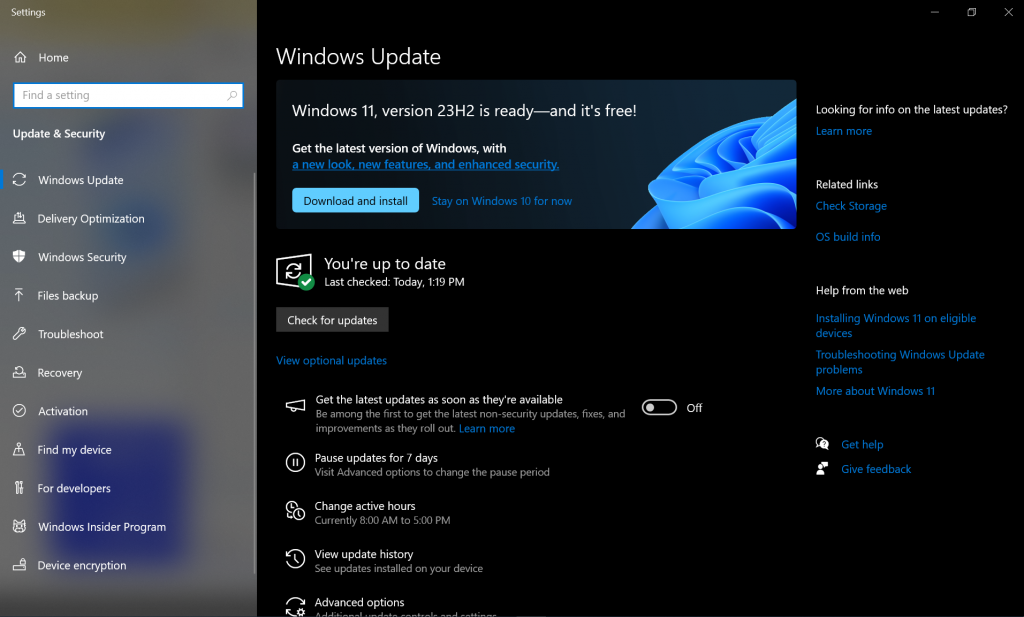The height and width of the screenshot is (617, 1024).
Task: Open 'a new look, new features' link
Action: (425, 165)
